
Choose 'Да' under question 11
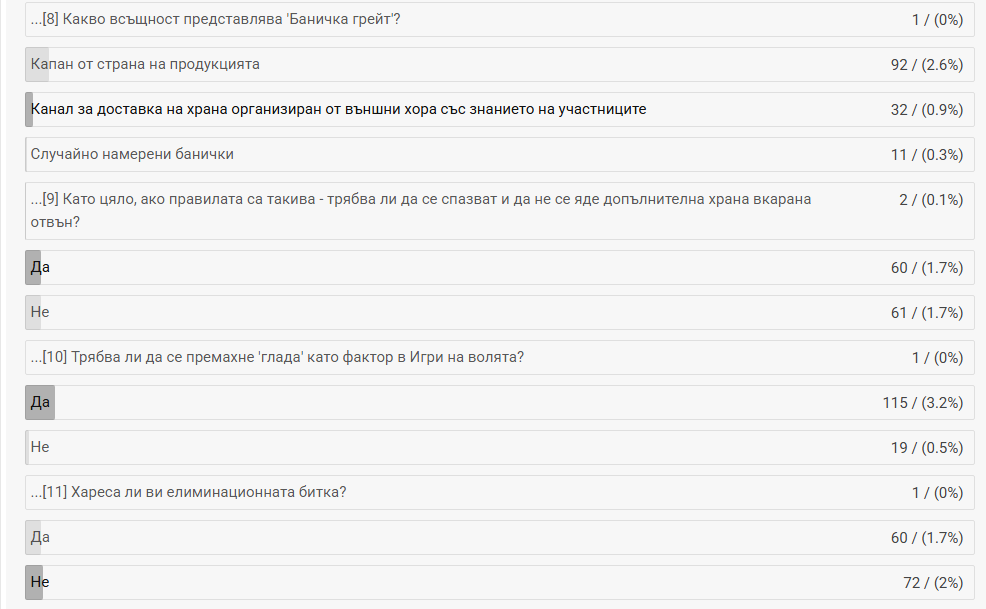(x=41, y=537)
